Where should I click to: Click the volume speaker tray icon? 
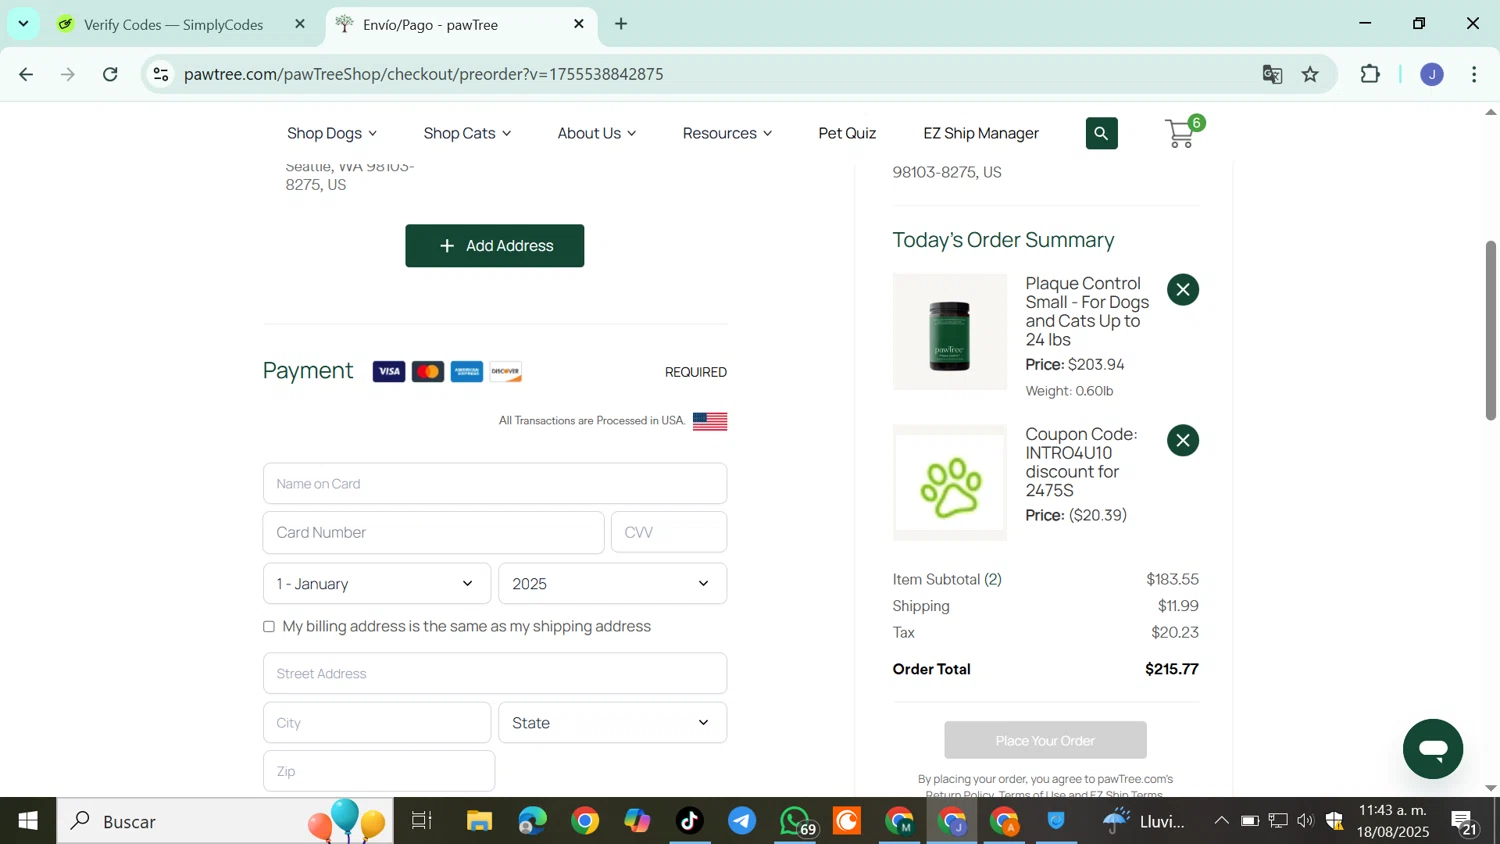[x=1305, y=821]
